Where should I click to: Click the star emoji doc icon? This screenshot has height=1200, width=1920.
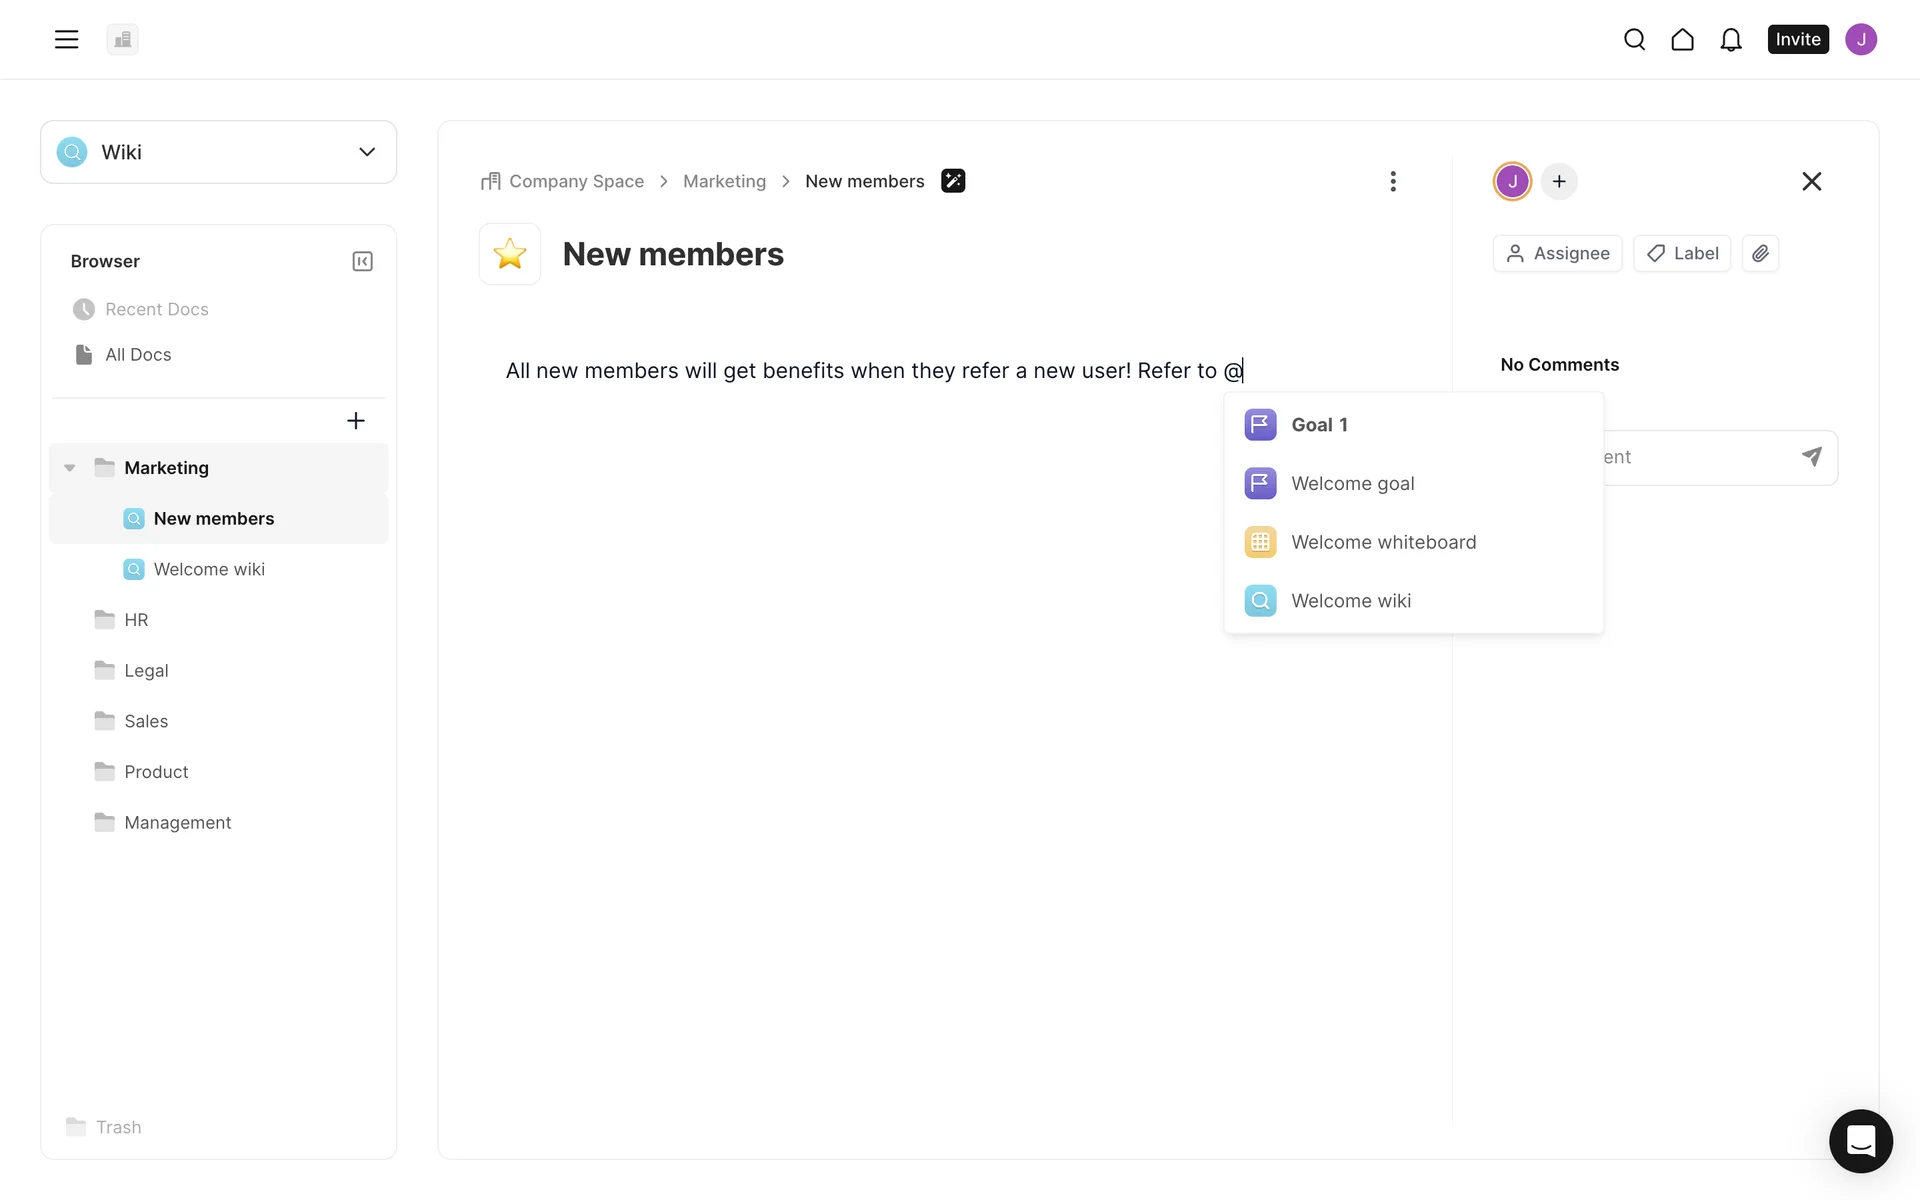[510, 254]
